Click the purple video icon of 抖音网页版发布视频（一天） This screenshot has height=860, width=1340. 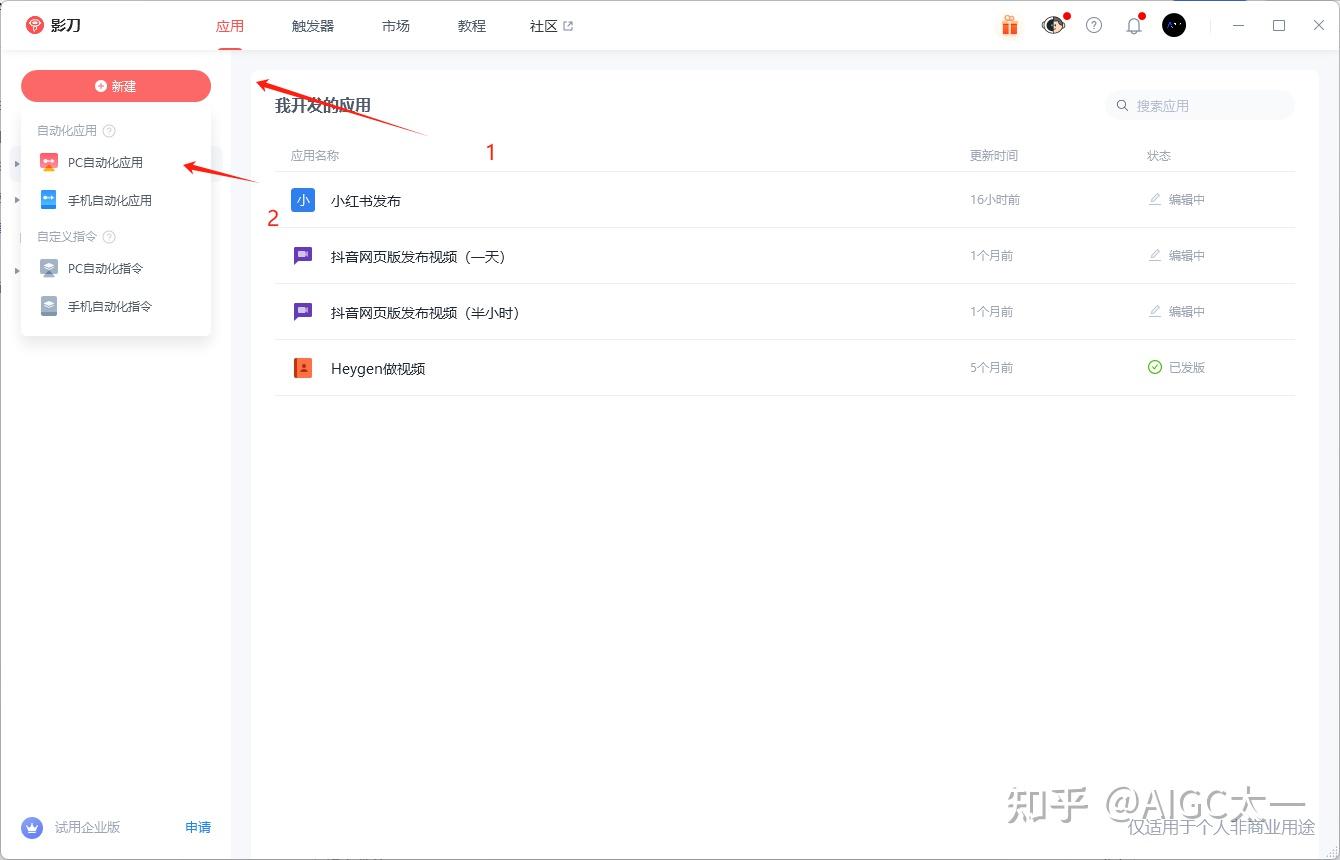pos(303,256)
